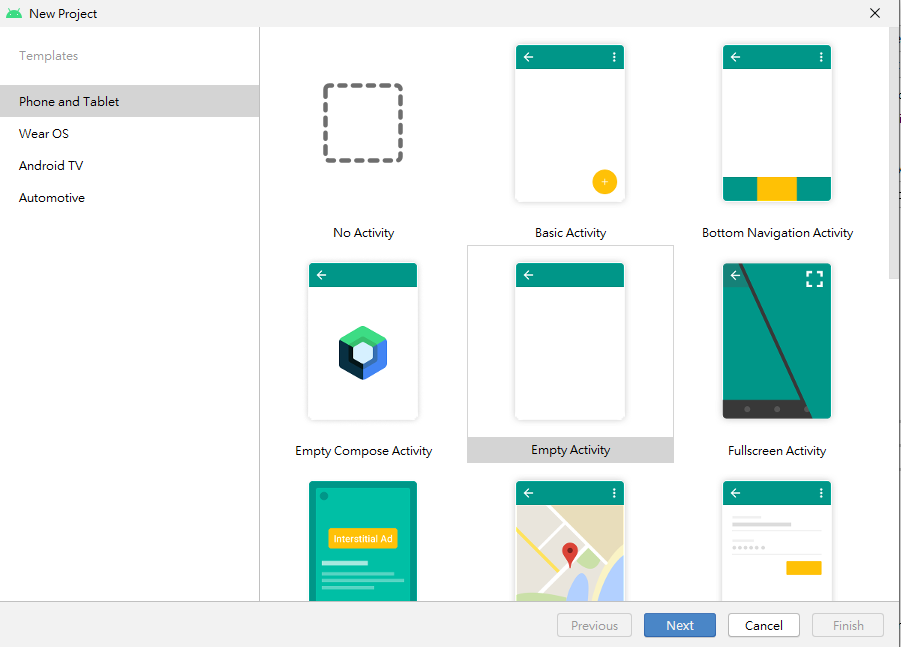Click the 'Basic Activity' label
This screenshot has width=901, height=647.
(x=571, y=233)
